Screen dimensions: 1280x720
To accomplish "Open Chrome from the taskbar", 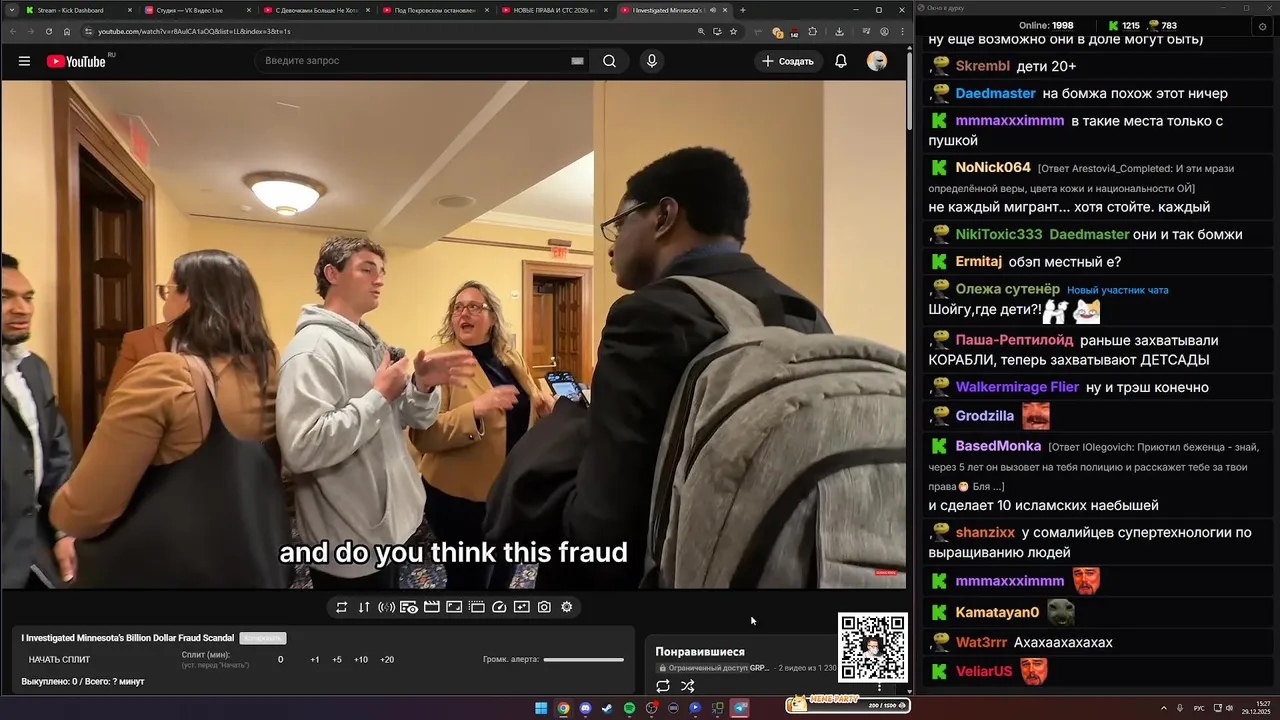I will 563,708.
